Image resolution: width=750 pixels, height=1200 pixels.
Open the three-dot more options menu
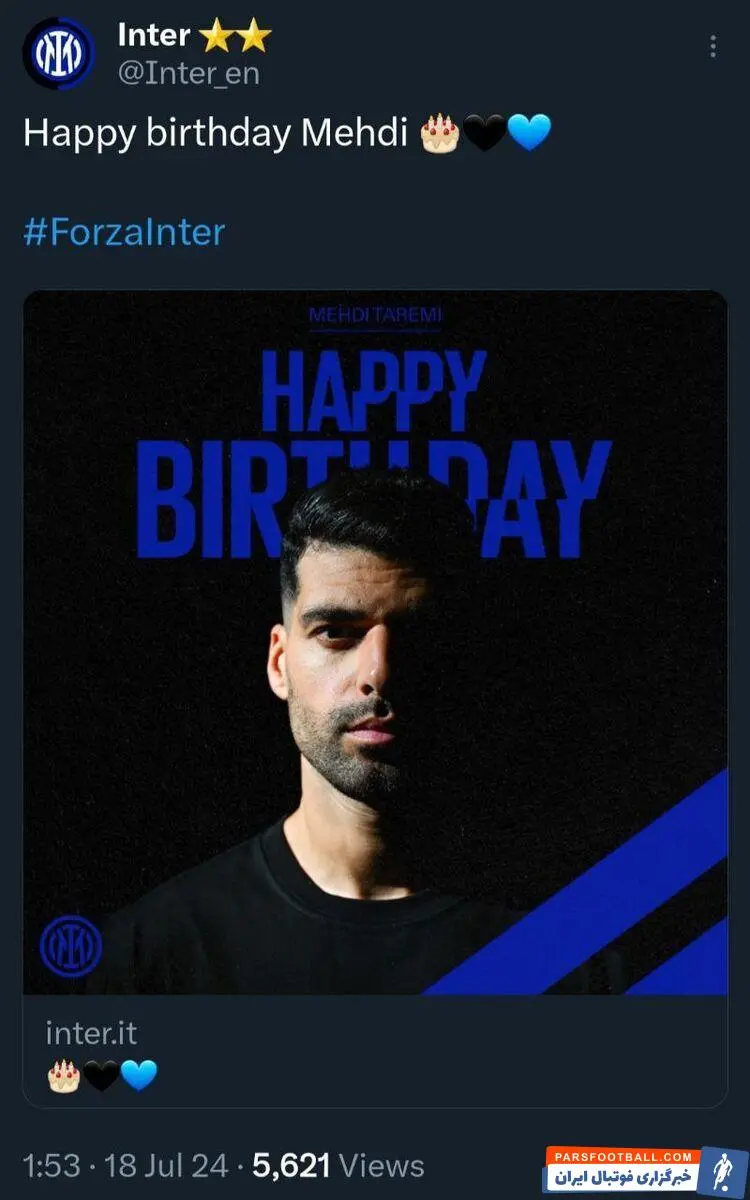click(712, 46)
